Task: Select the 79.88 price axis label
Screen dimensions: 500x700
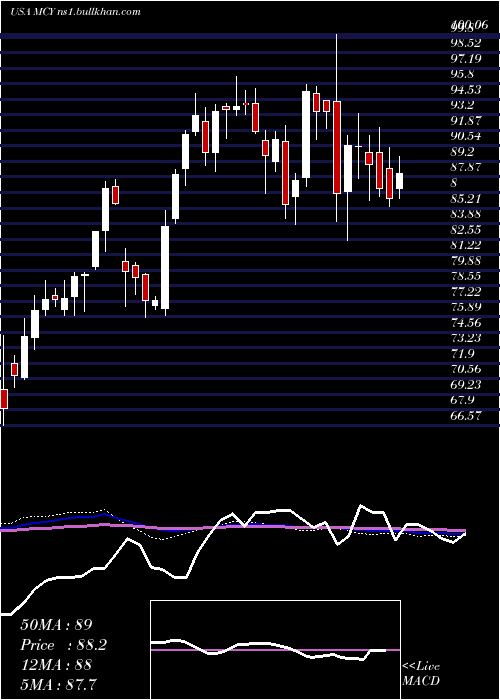Action: pyautogui.click(x=466, y=260)
